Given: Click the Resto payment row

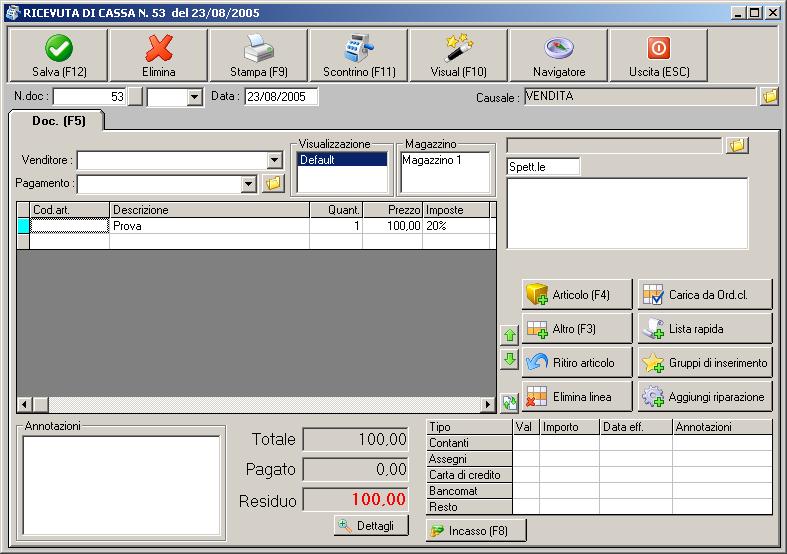Looking at the screenshot, I should [x=599, y=507].
